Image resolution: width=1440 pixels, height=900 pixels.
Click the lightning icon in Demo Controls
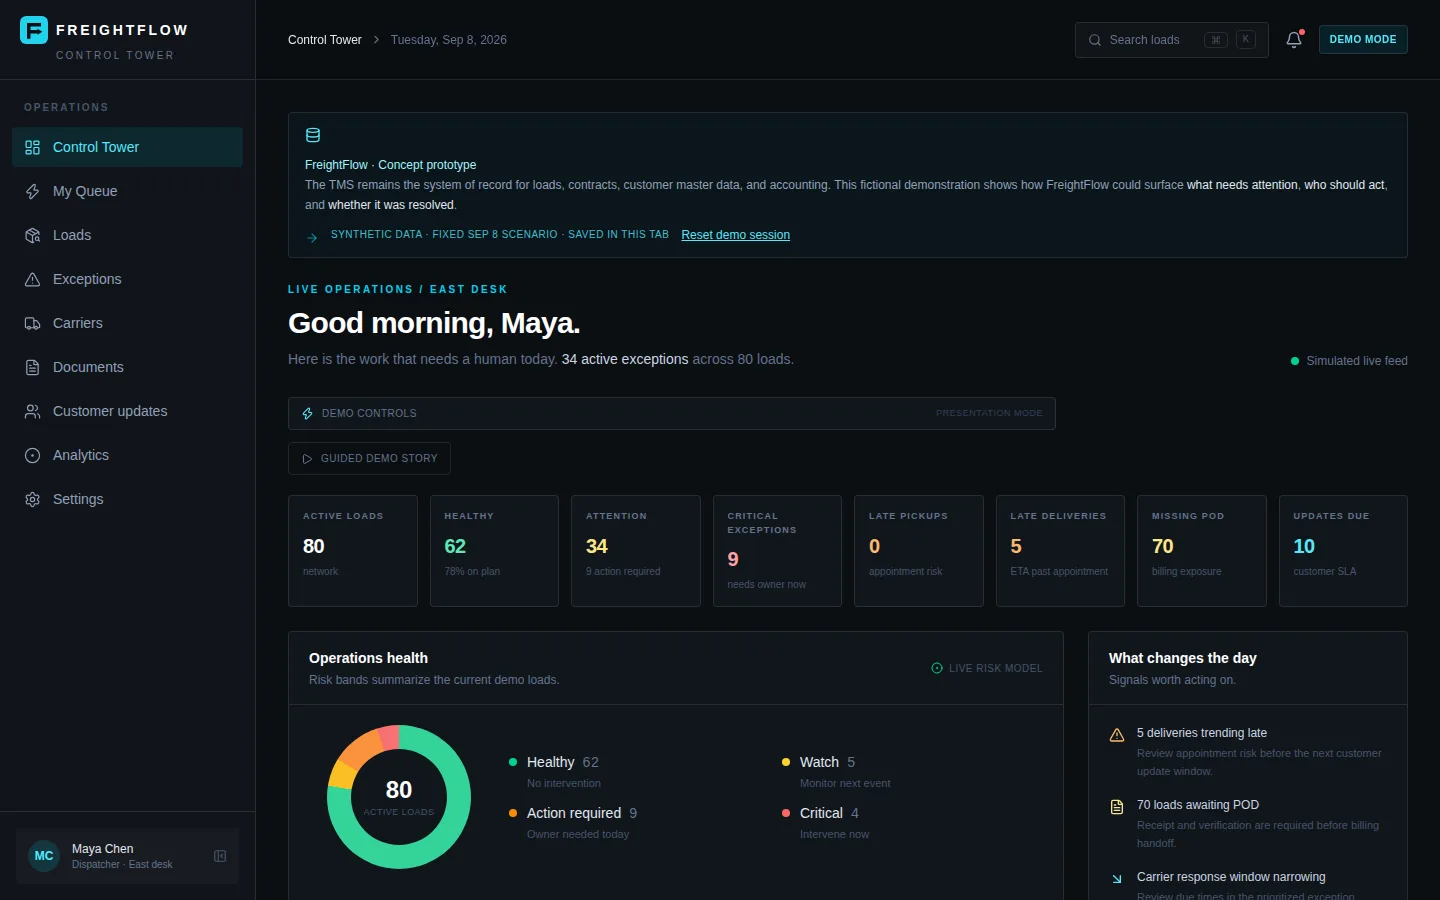tap(308, 413)
